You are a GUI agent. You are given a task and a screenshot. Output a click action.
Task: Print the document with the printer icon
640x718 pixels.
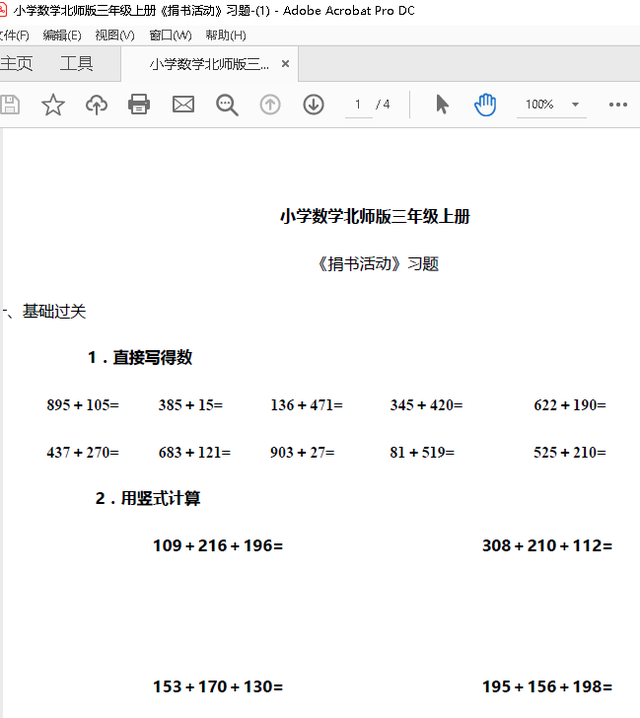click(x=139, y=104)
